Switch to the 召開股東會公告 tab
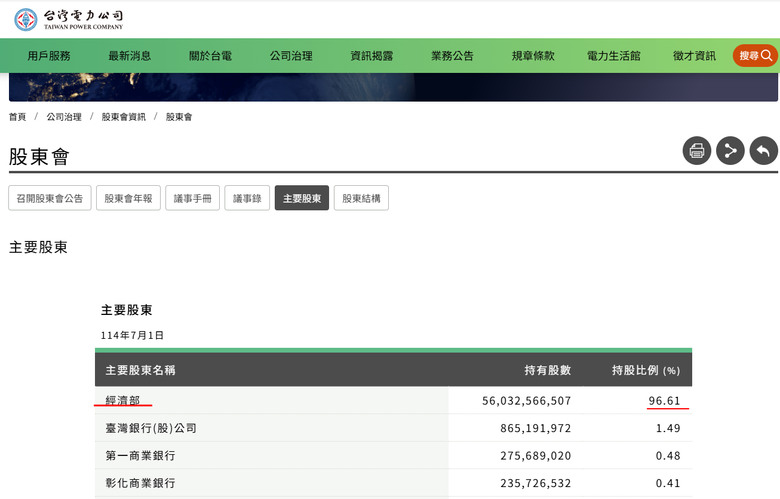Screen dimensions: 780x499 50,198
